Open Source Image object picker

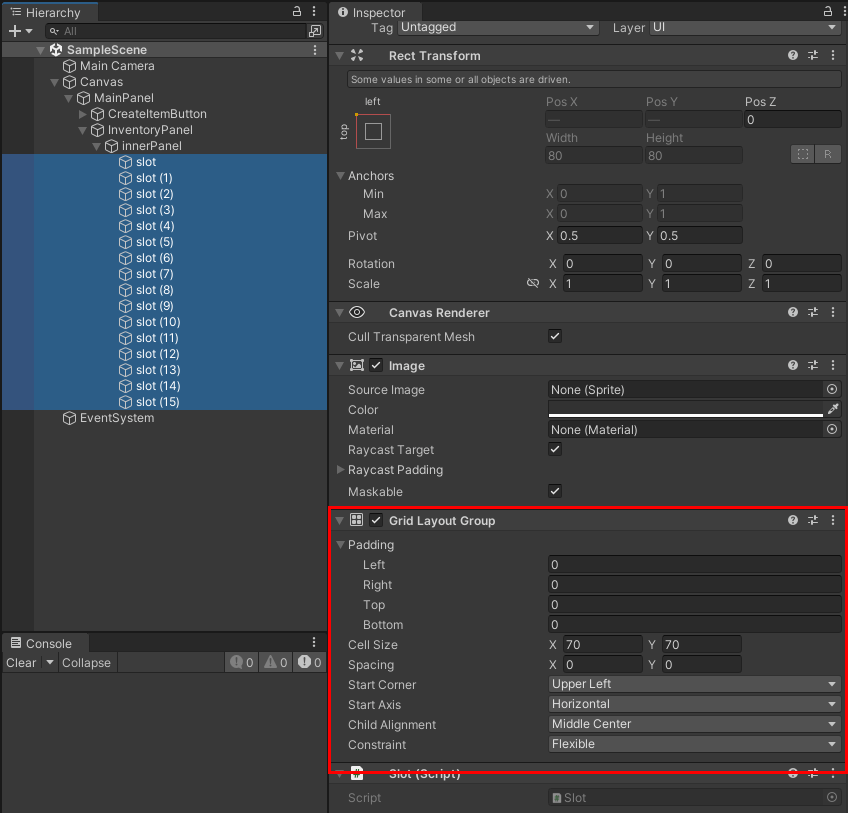tap(832, 389)
